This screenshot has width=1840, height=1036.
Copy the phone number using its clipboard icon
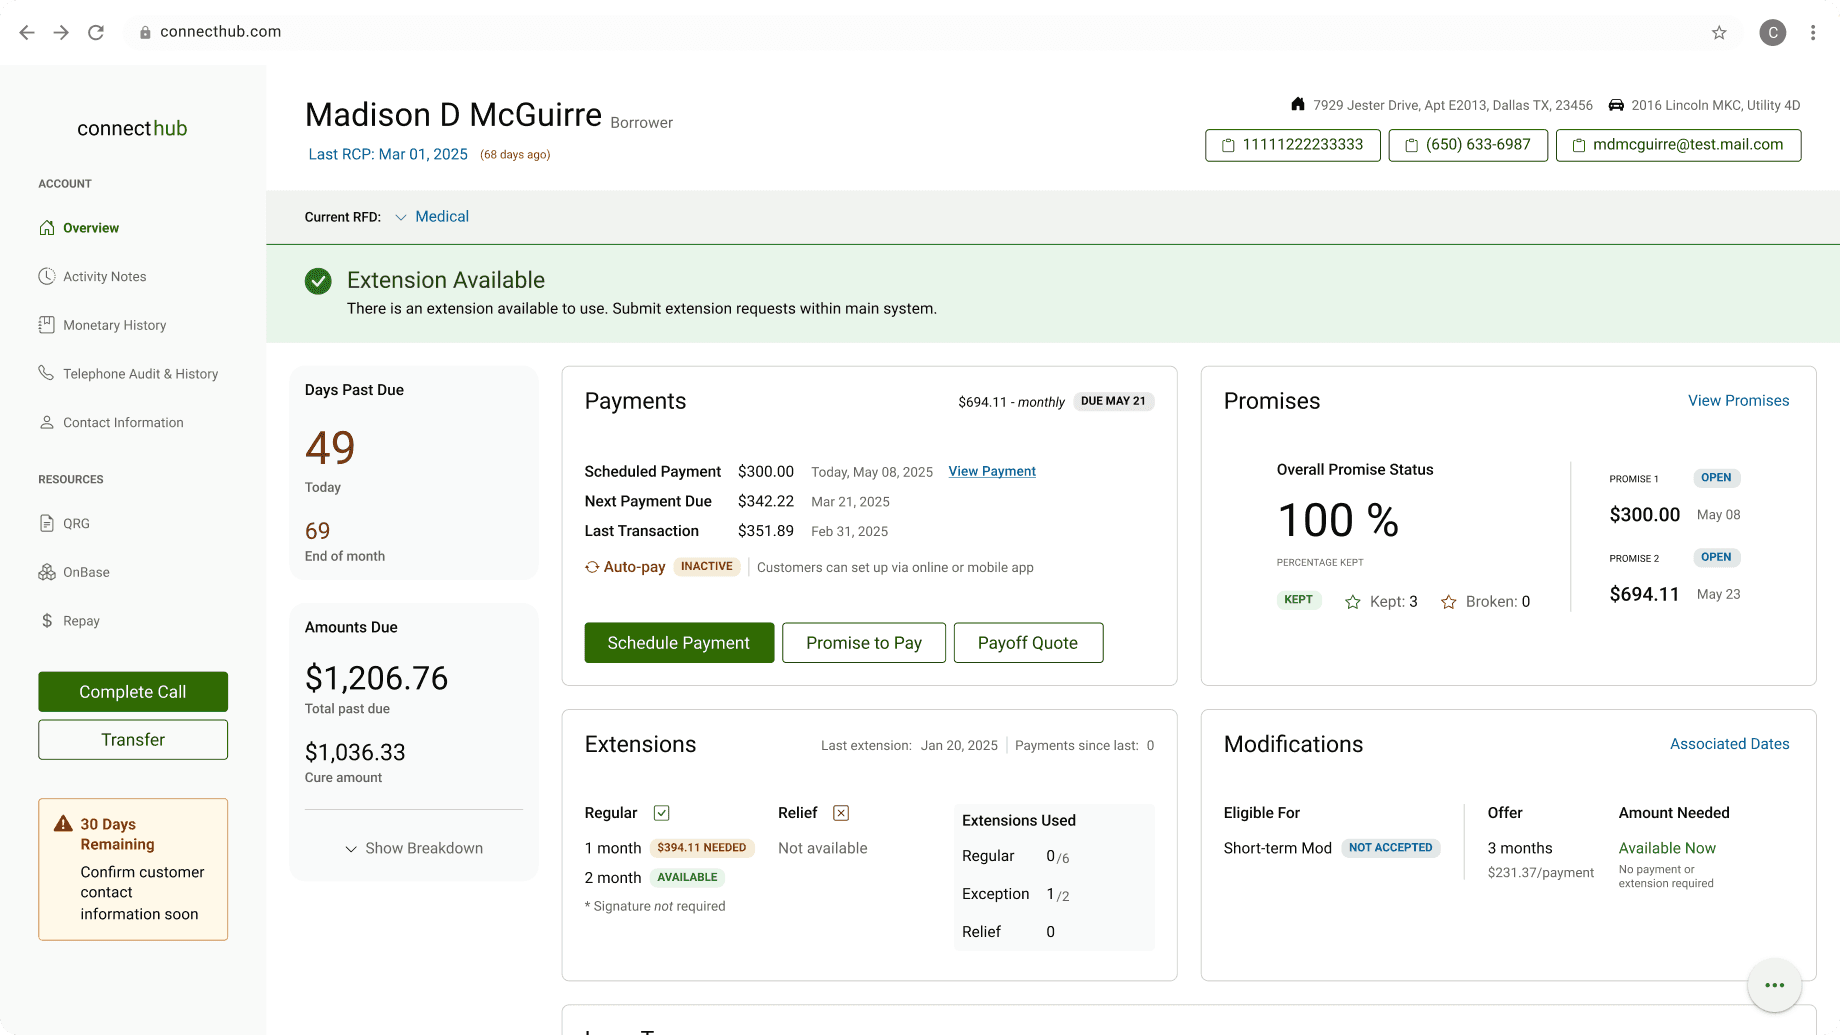pyautogui.click(x=1410, y=145)
